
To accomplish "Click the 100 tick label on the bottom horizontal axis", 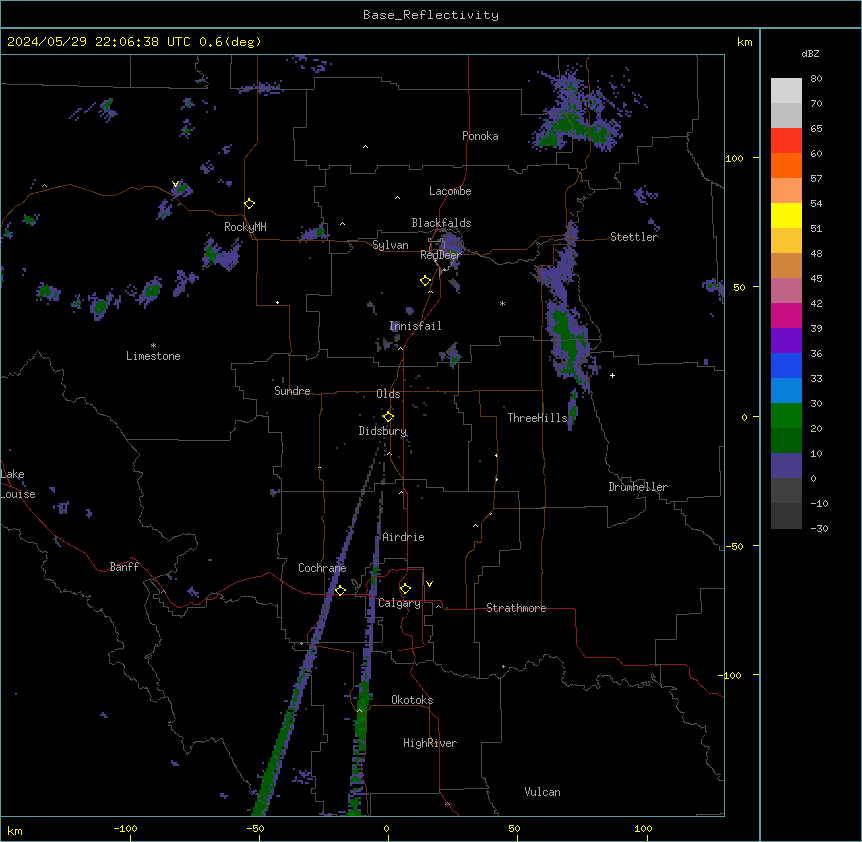I will (x=643, y=828).
